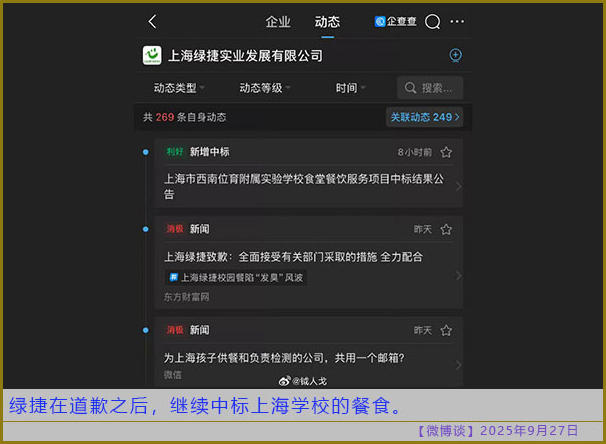Click the 搜索 input field
The image size is (606, 444).
[x=430, y=88]
